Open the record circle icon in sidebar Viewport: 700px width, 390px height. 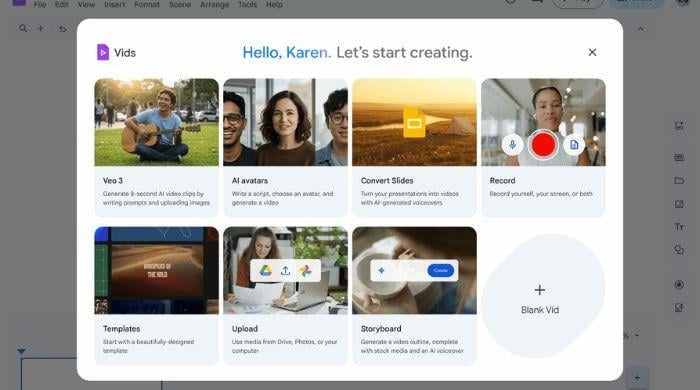coord(679,285)
